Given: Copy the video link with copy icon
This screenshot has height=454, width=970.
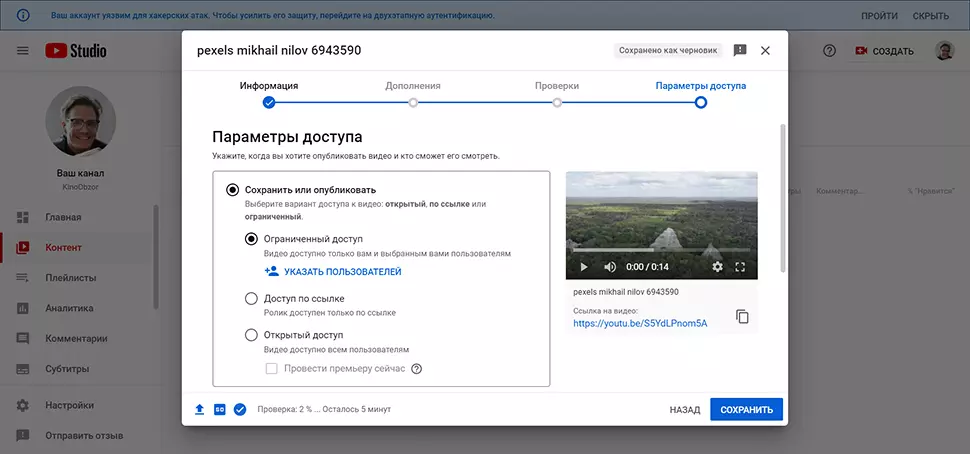Looking at the screenshot, I should [x=742, y=317].
